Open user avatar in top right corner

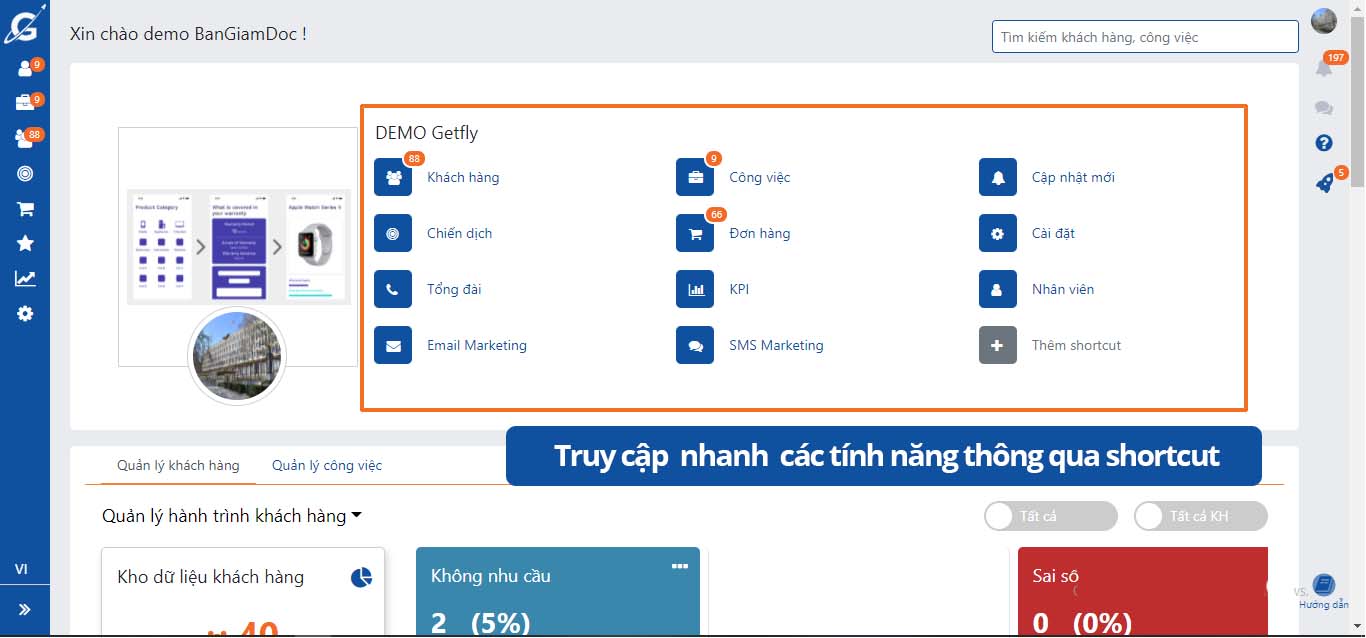click(x=1324, y=21)
